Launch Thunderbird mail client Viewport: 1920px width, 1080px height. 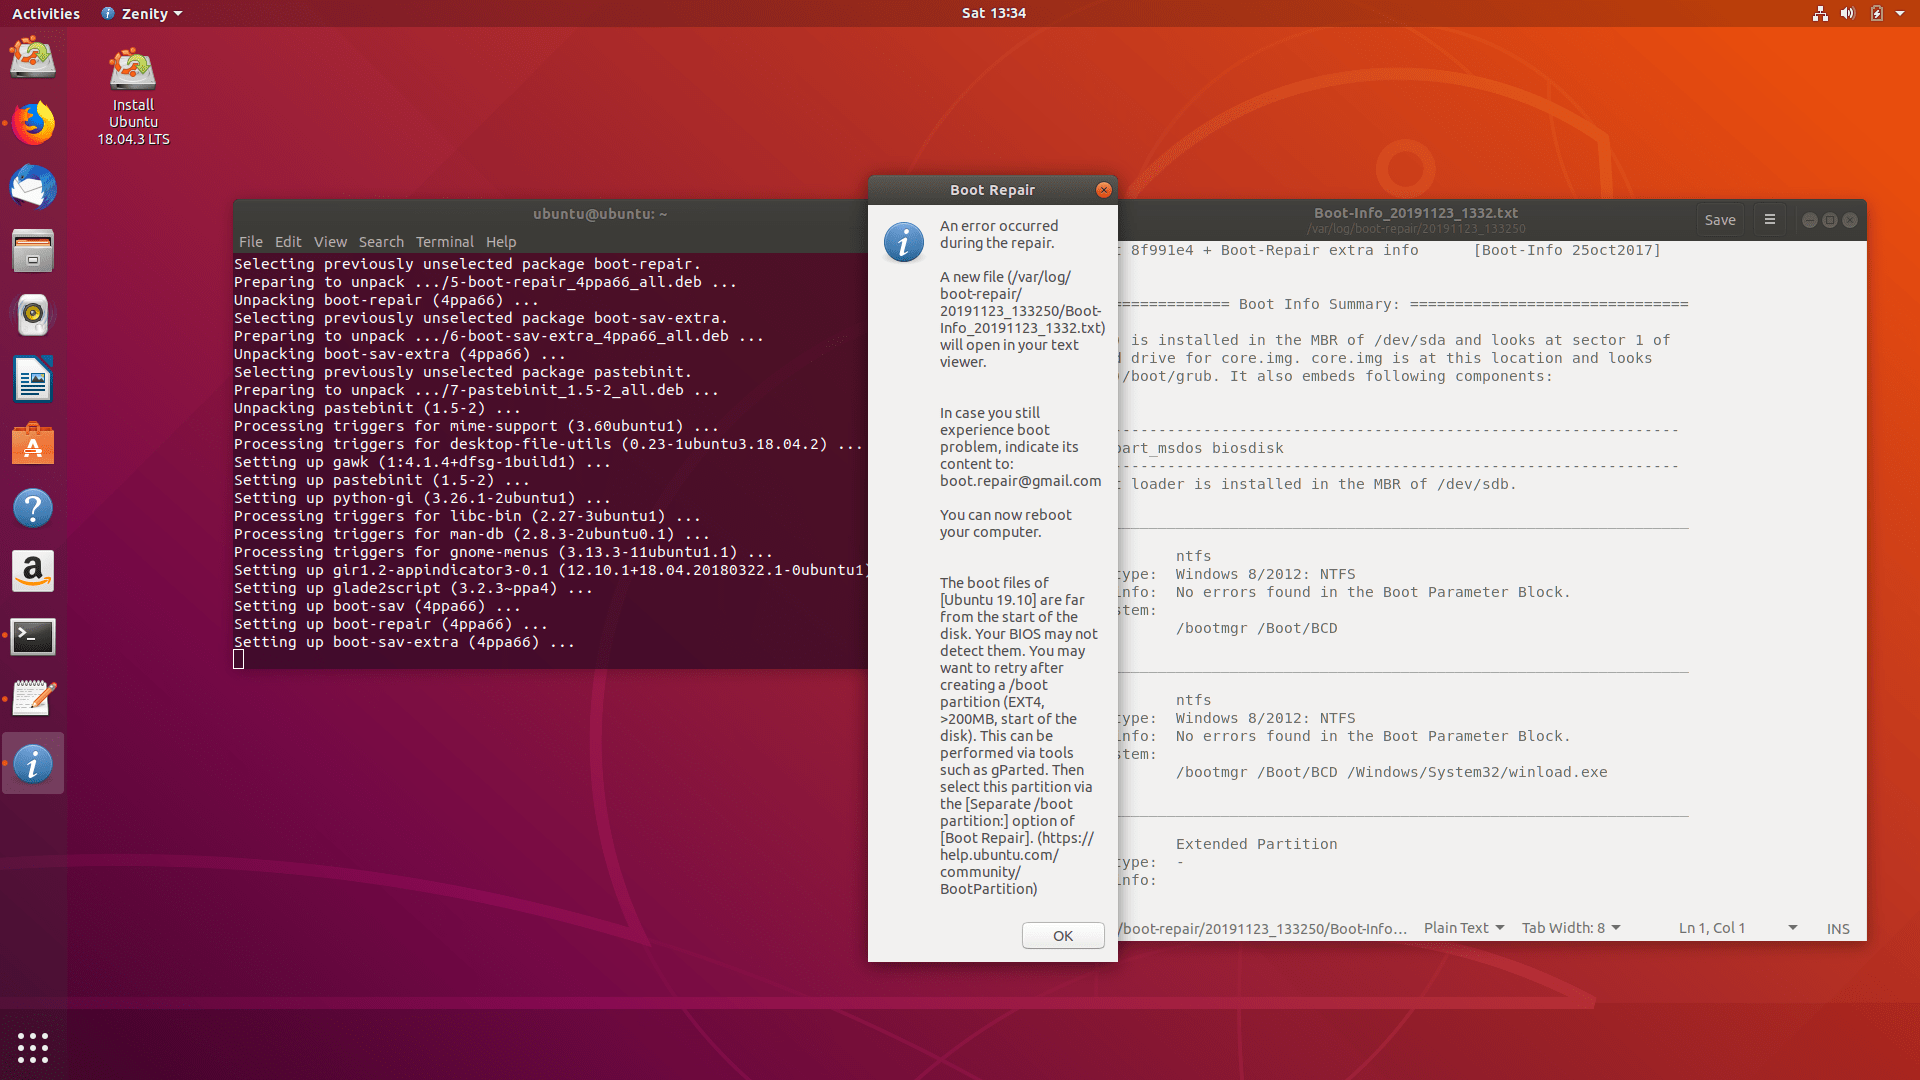coord(33,187)
